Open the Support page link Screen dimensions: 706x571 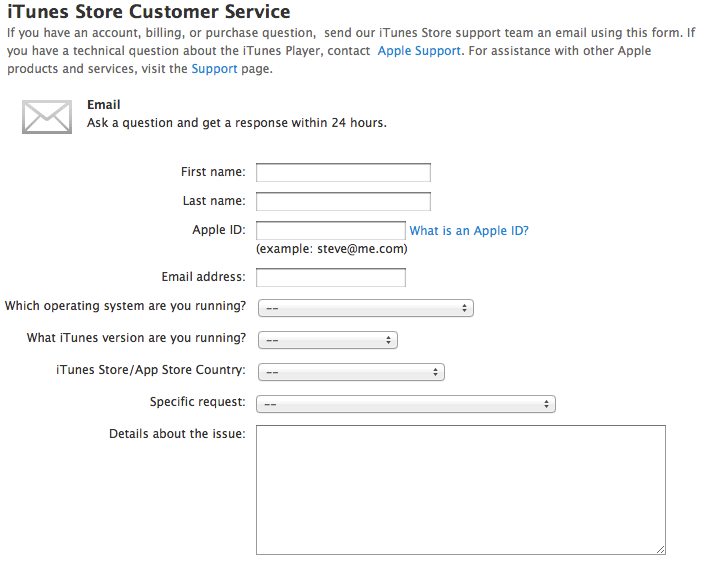[214, 69]
